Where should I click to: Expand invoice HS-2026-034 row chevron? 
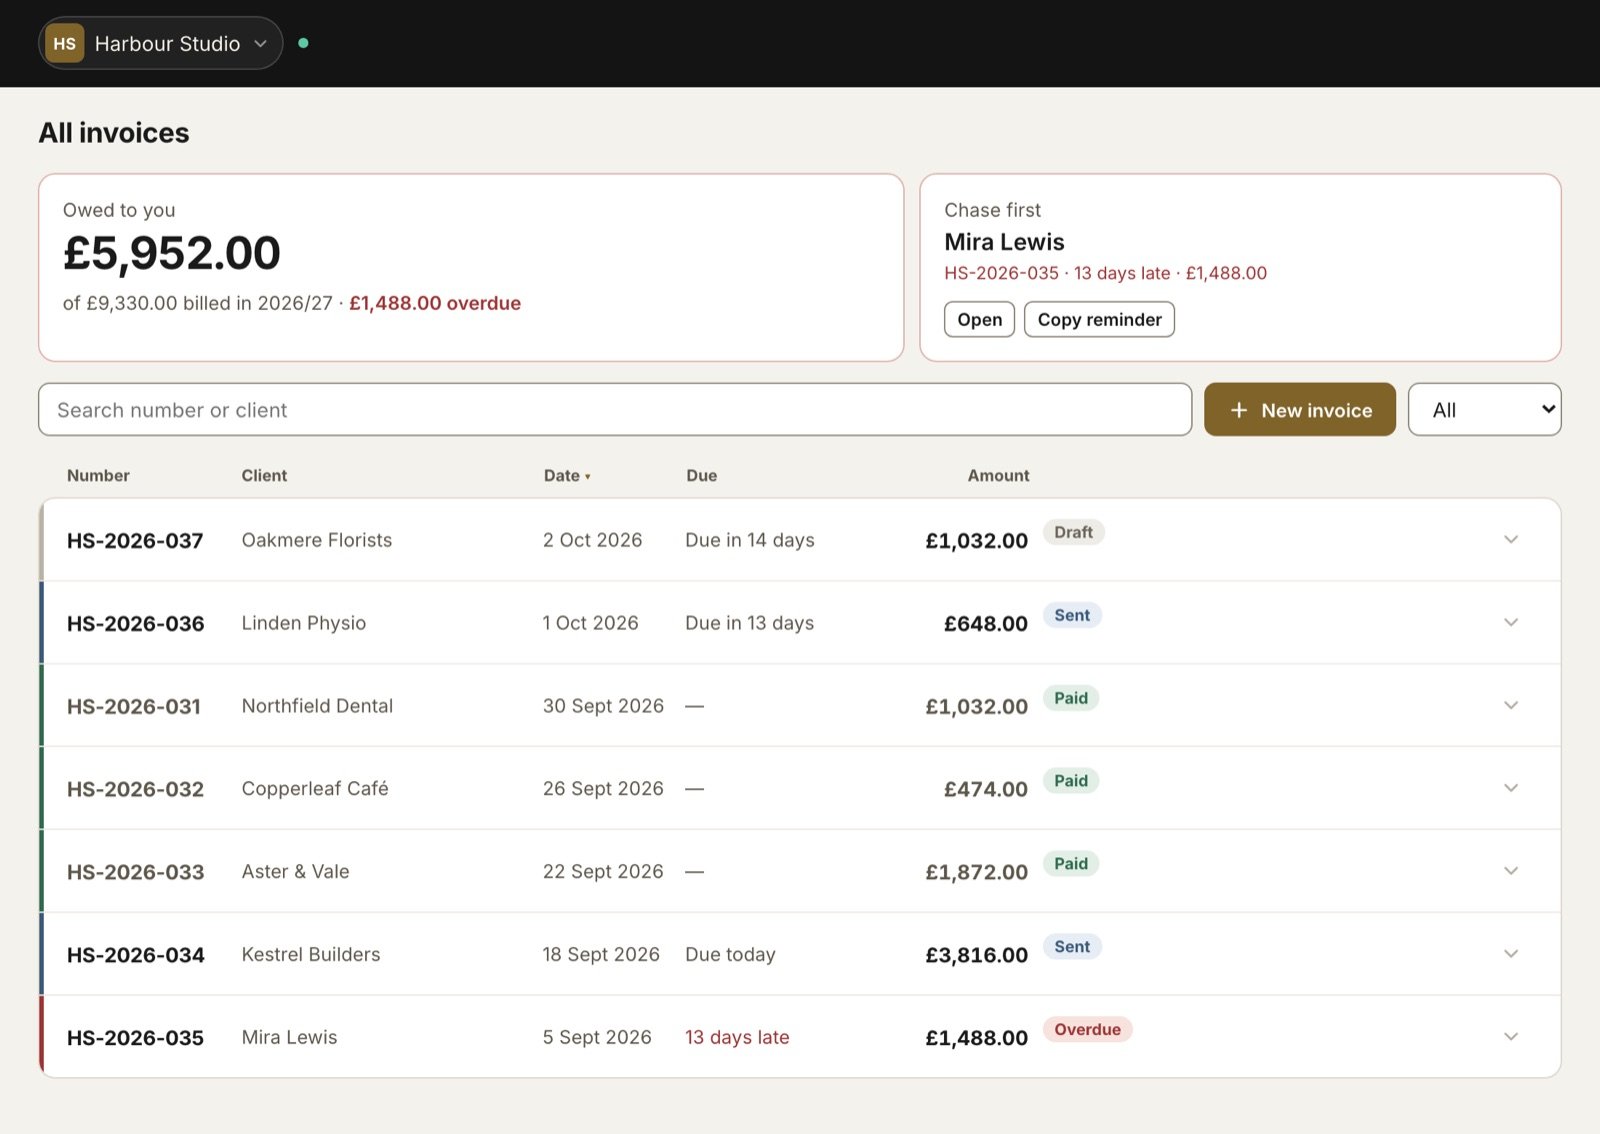click(x=1511, y=954)
